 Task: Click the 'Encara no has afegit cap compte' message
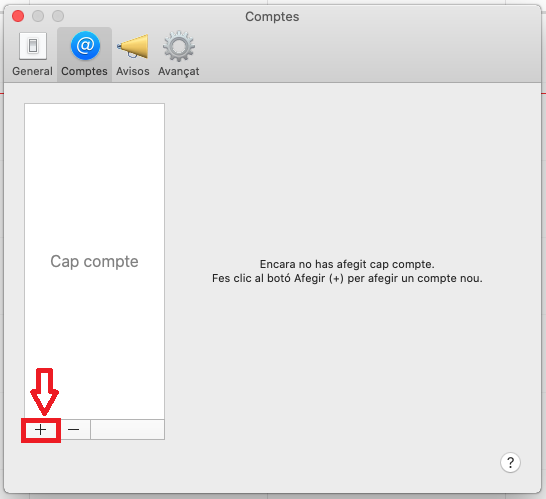point(347,264)
